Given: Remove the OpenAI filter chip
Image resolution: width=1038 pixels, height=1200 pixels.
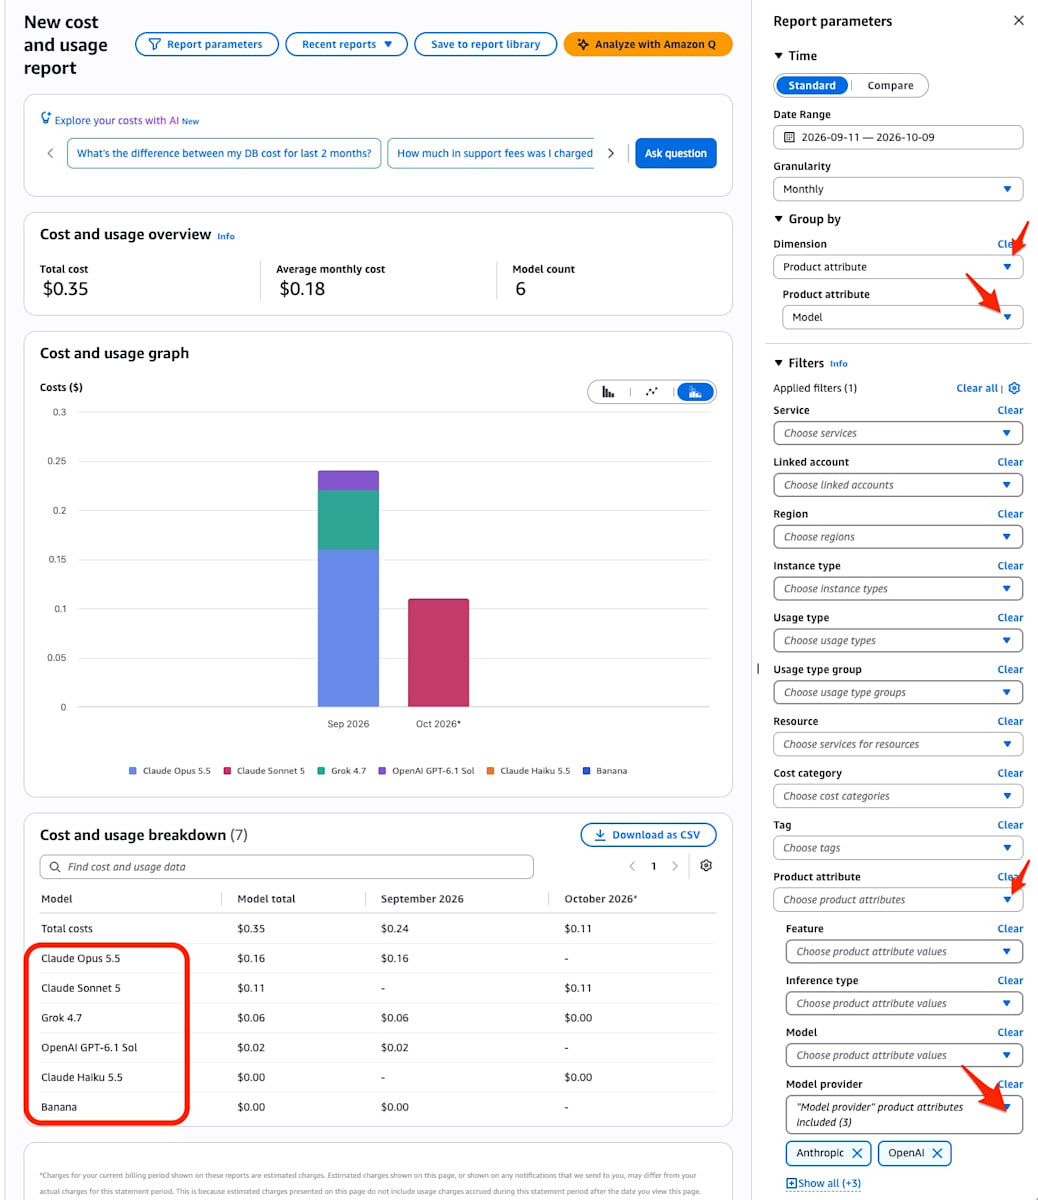Looking at the screenshot, I should (x=937, y=1153).
